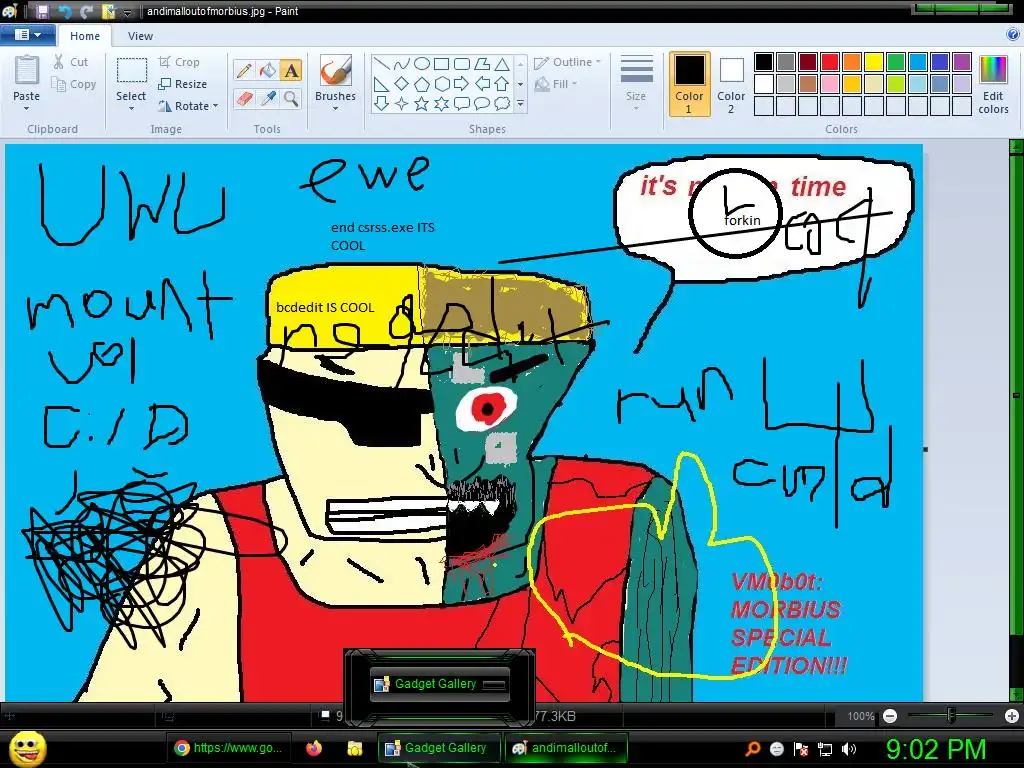Image resolution: width=1024 pixels, height=768 pixels.
Task: Click the Cut button
Action: coord(71,62)
